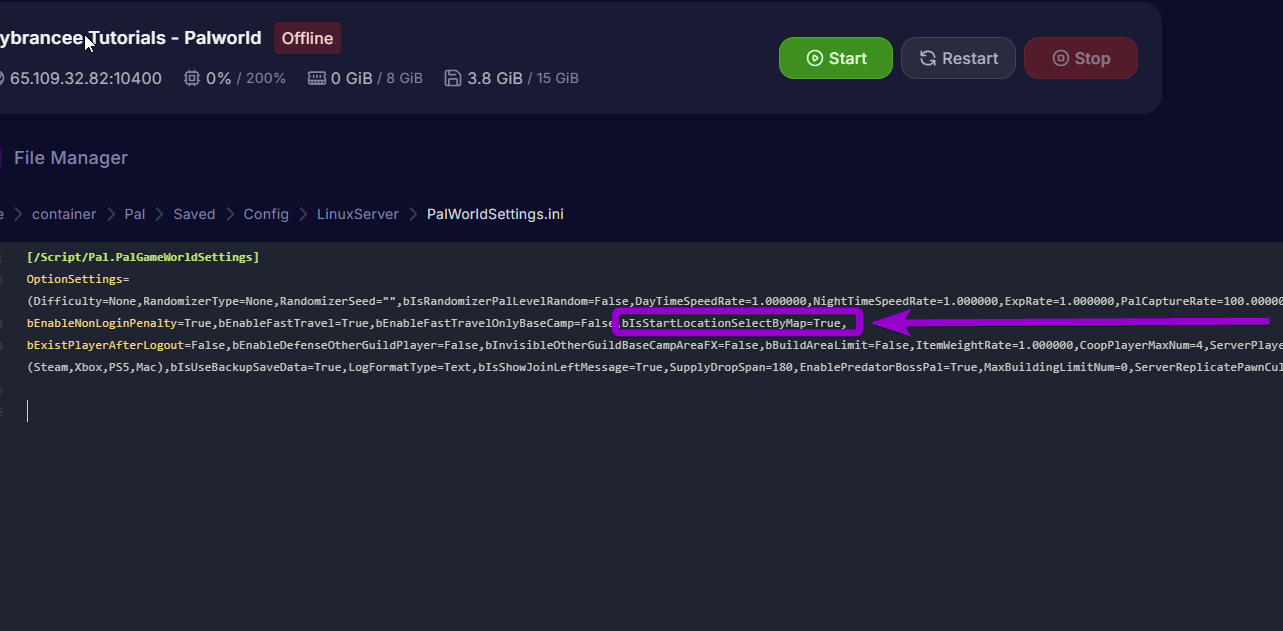Click the [/Script/Pal.PalGameWorldSettings] header line
The image size is (1283, 631).
[143, 257]
